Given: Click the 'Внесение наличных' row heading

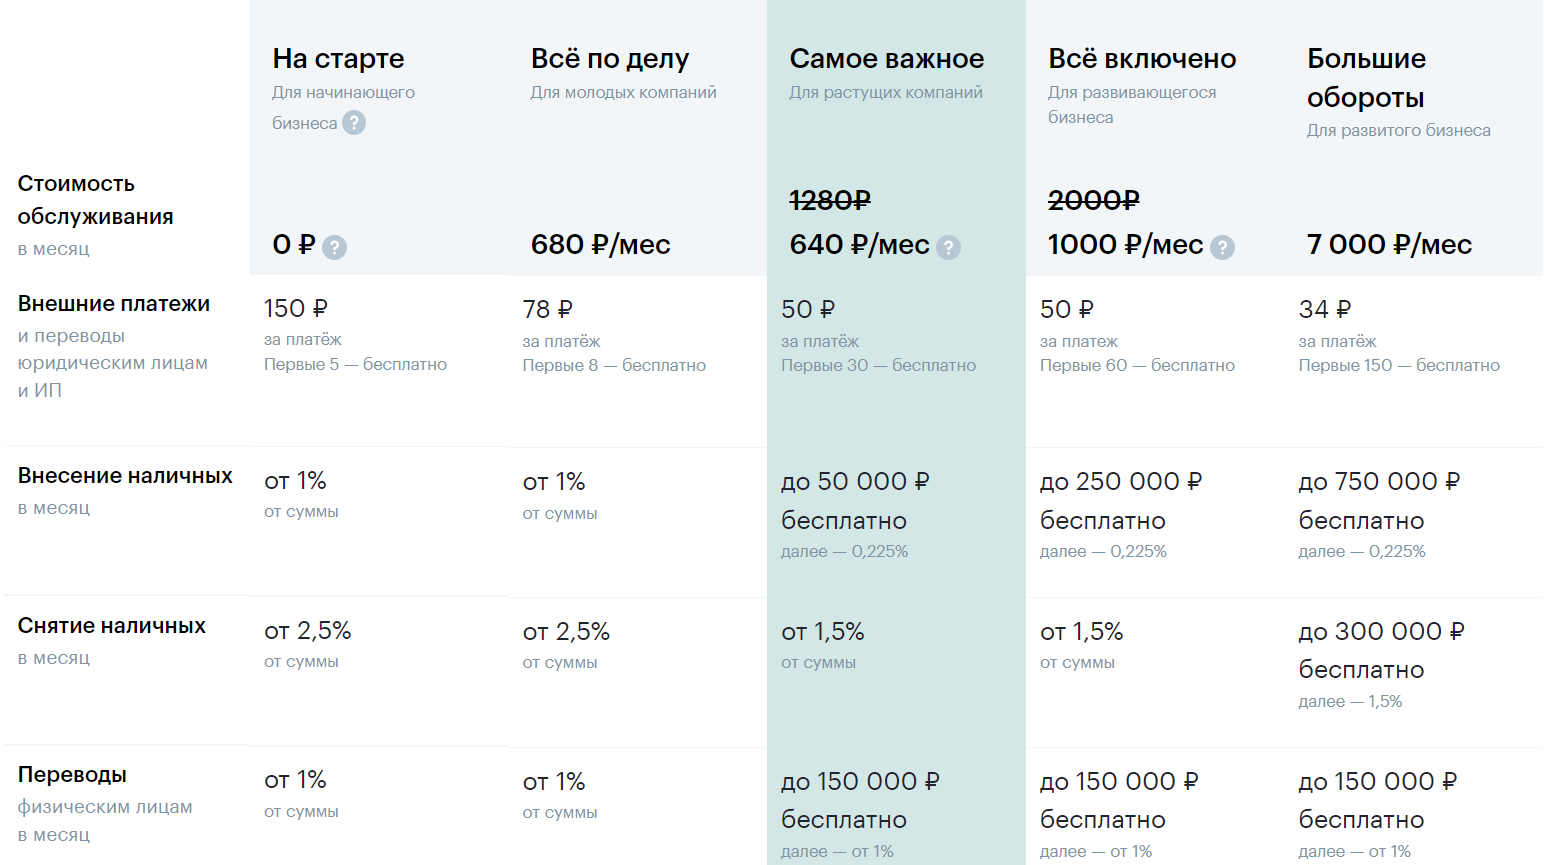Looking at the screenshot, I should [x=124, y=476].
